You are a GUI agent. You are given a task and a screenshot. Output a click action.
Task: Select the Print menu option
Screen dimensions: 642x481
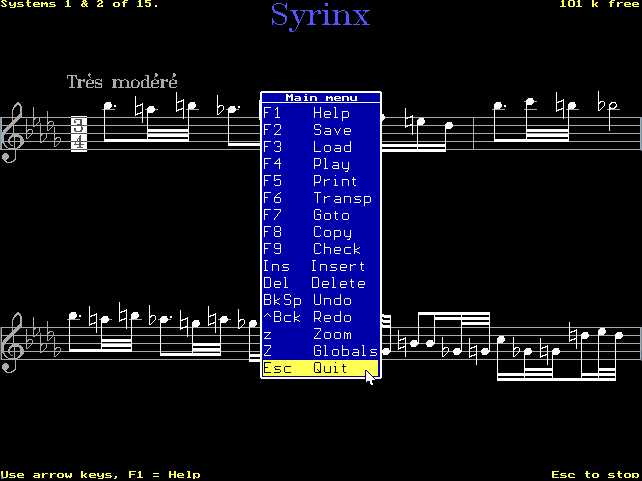[320, 181]
